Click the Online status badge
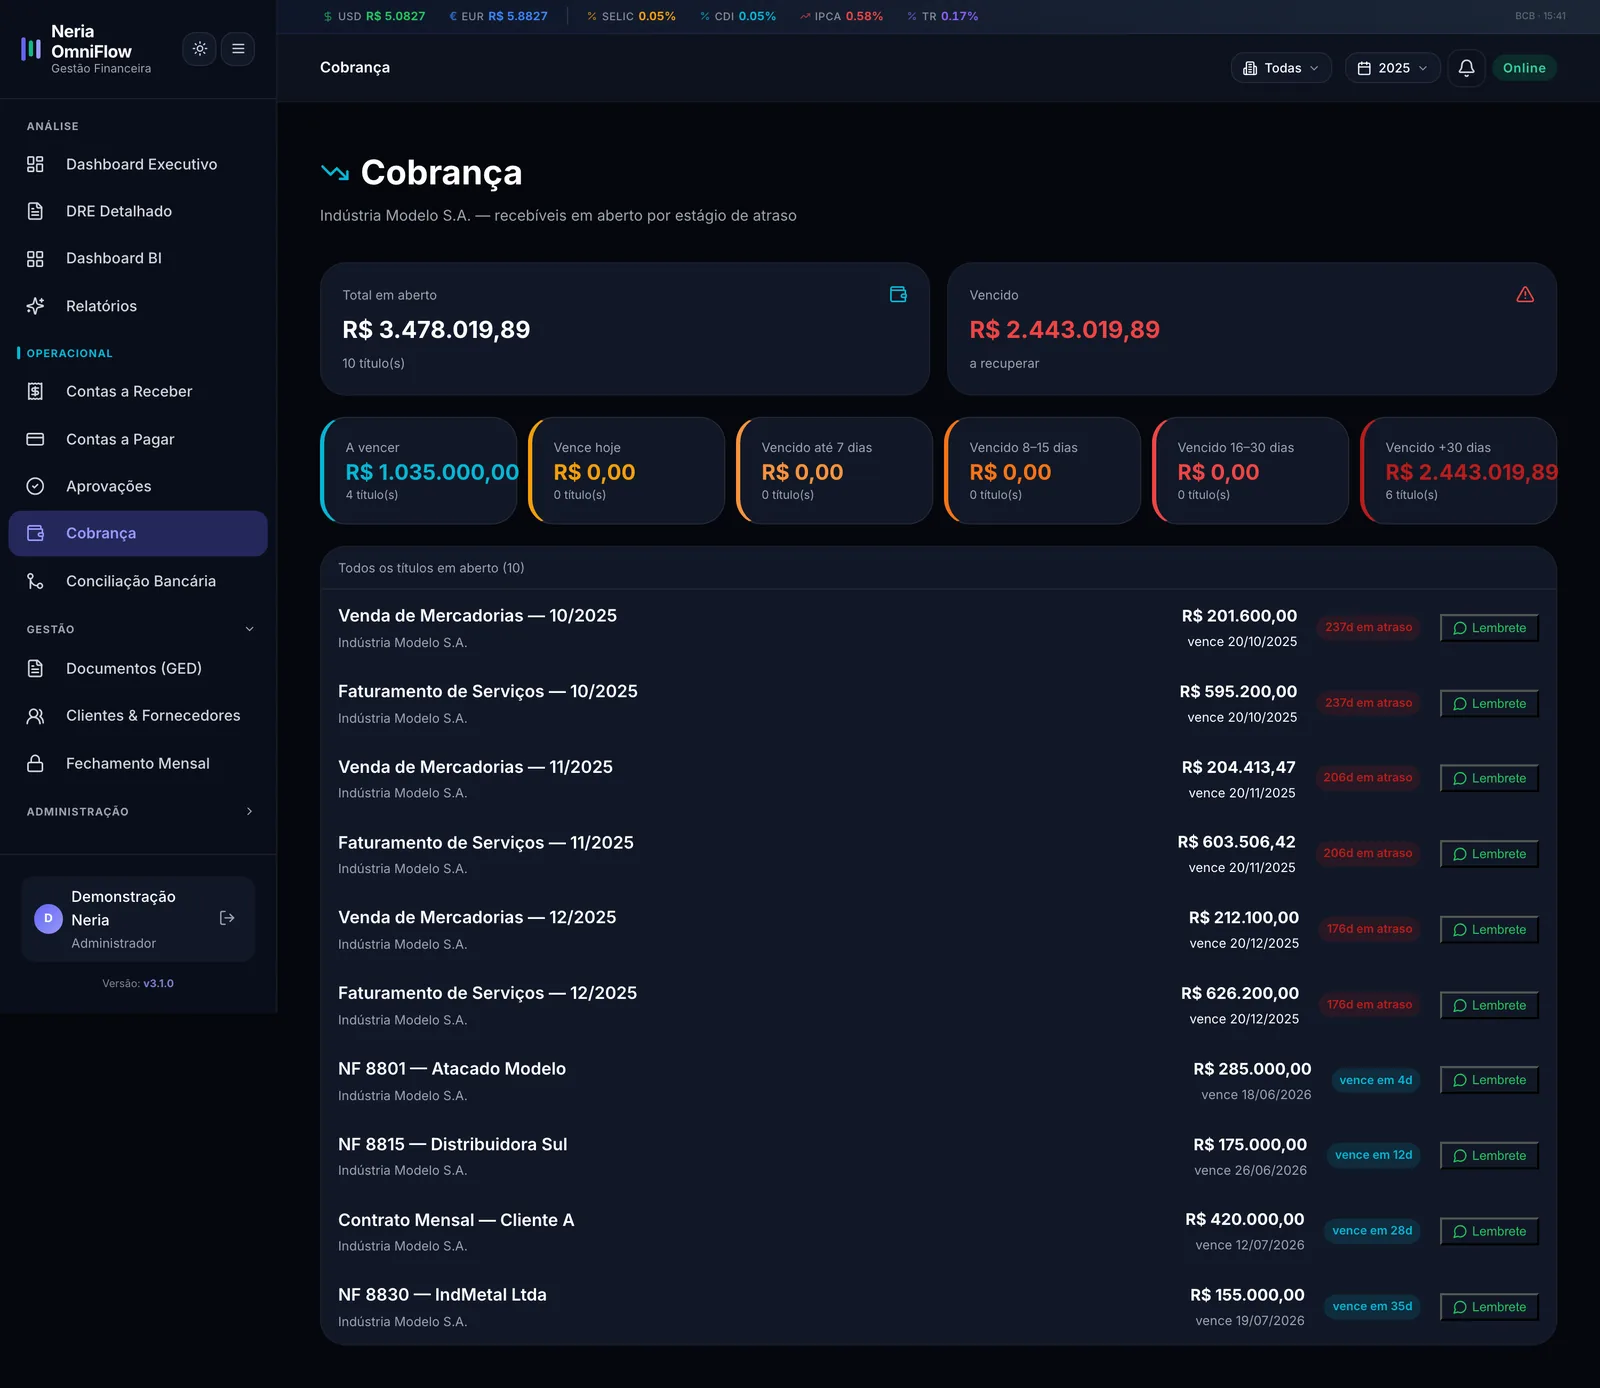The width and height of the screenshot is (1600, 1388). 1524,68
